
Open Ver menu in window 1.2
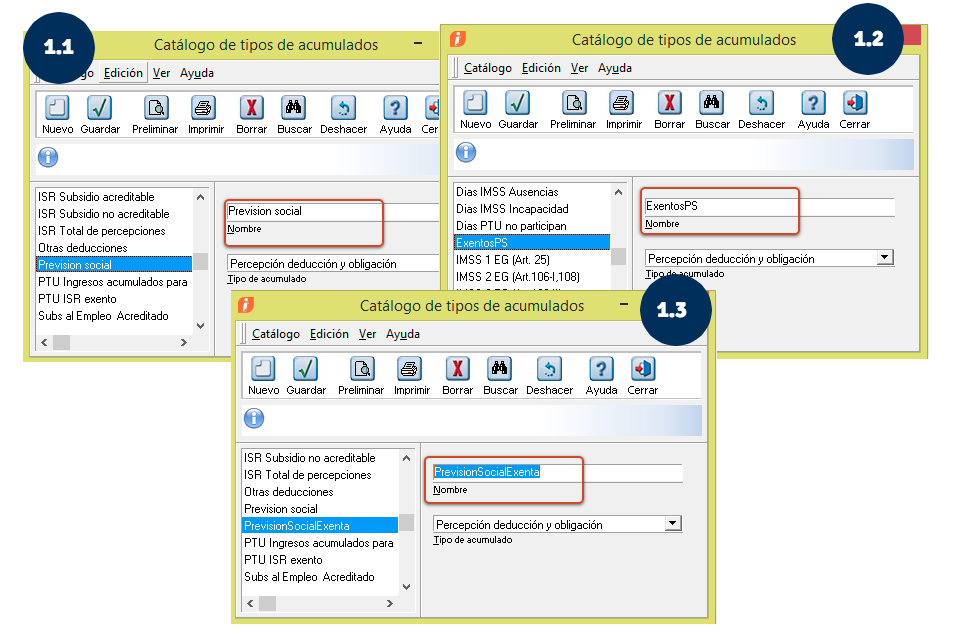[x=579, y=68]
